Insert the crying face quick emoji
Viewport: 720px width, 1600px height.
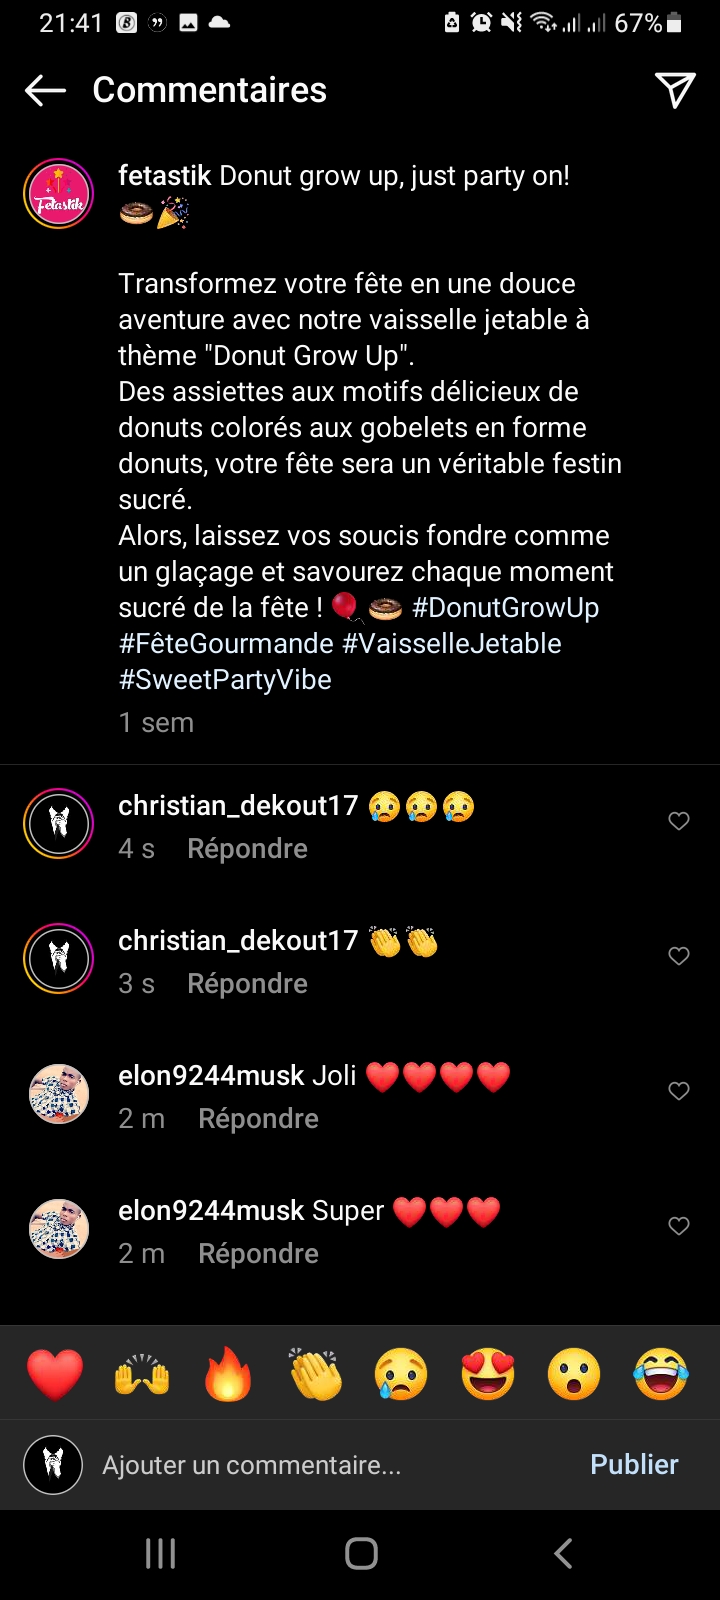401,1374
